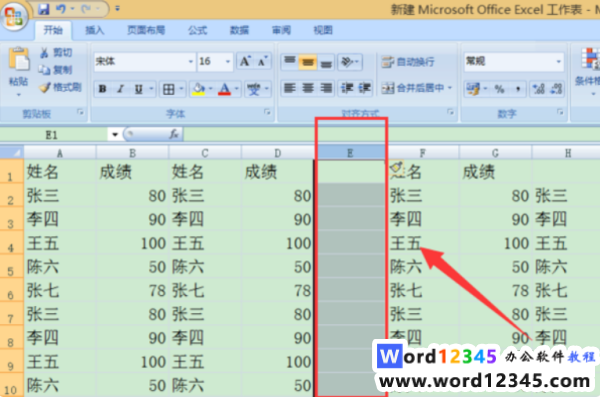Apply accounting number format icon
The width and height of the screenshot is (600, 397).
pos(473,89)
